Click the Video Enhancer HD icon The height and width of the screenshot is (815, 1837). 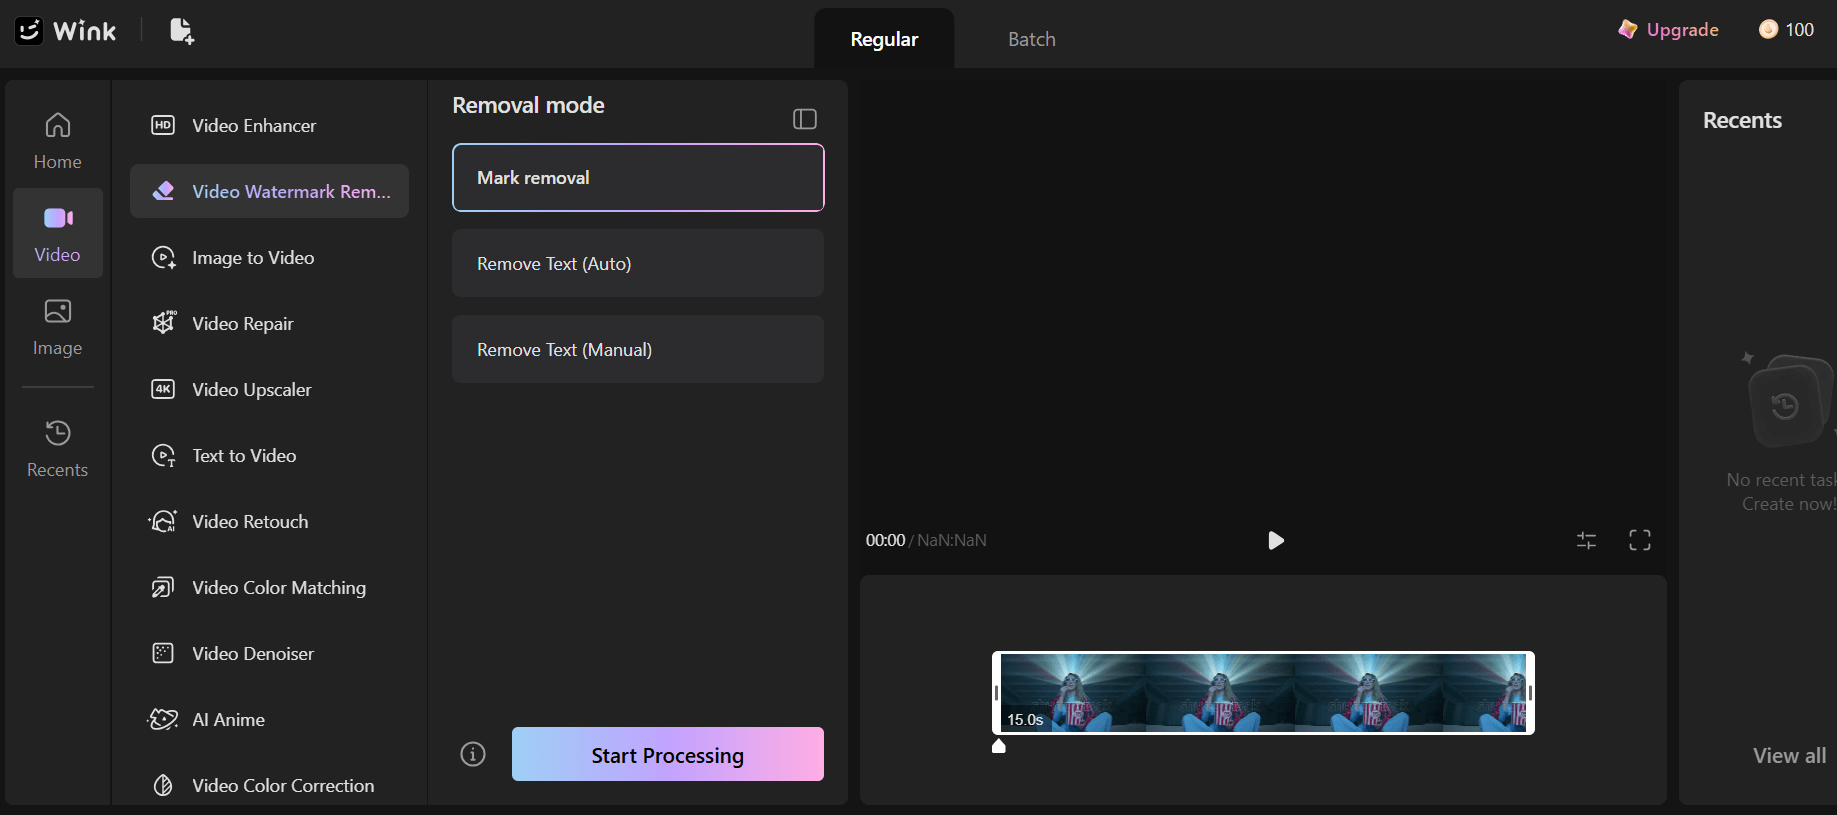click(163, 125)
